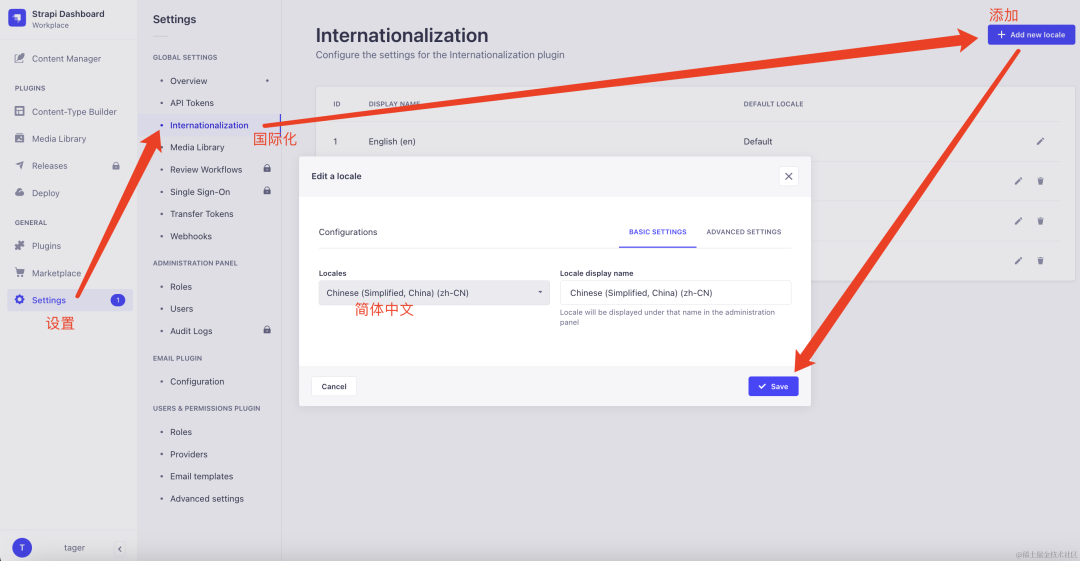Open Audit Logs settings
The height and width of the screenshot is (561, 1080).
(x=191, y=331)
